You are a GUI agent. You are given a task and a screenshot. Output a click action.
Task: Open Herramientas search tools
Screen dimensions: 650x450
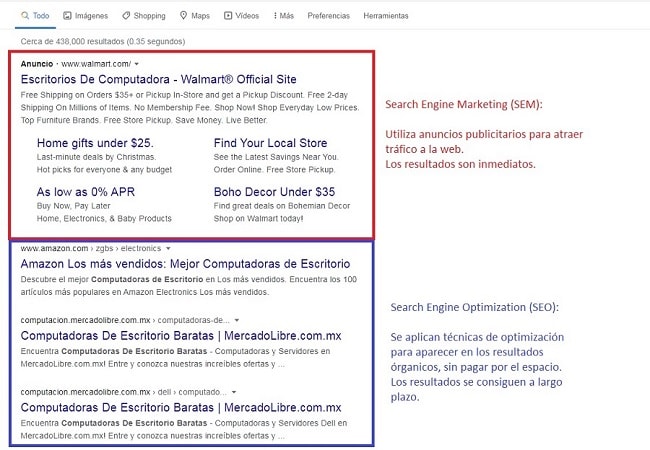tap(386, 16)
